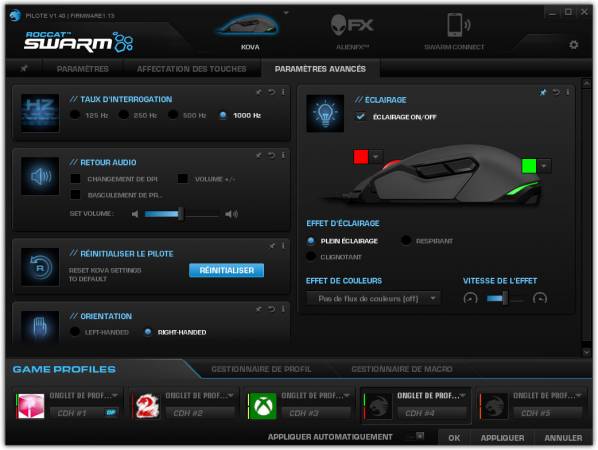
Task: Reset the Retour Audio panel with undo icon
Action: tap(271, 155)
